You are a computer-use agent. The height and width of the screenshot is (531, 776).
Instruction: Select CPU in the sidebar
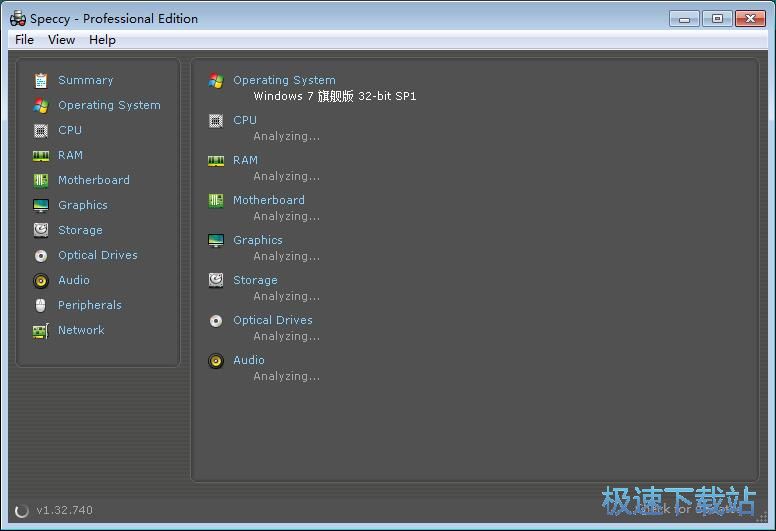(x=70, y=130)
